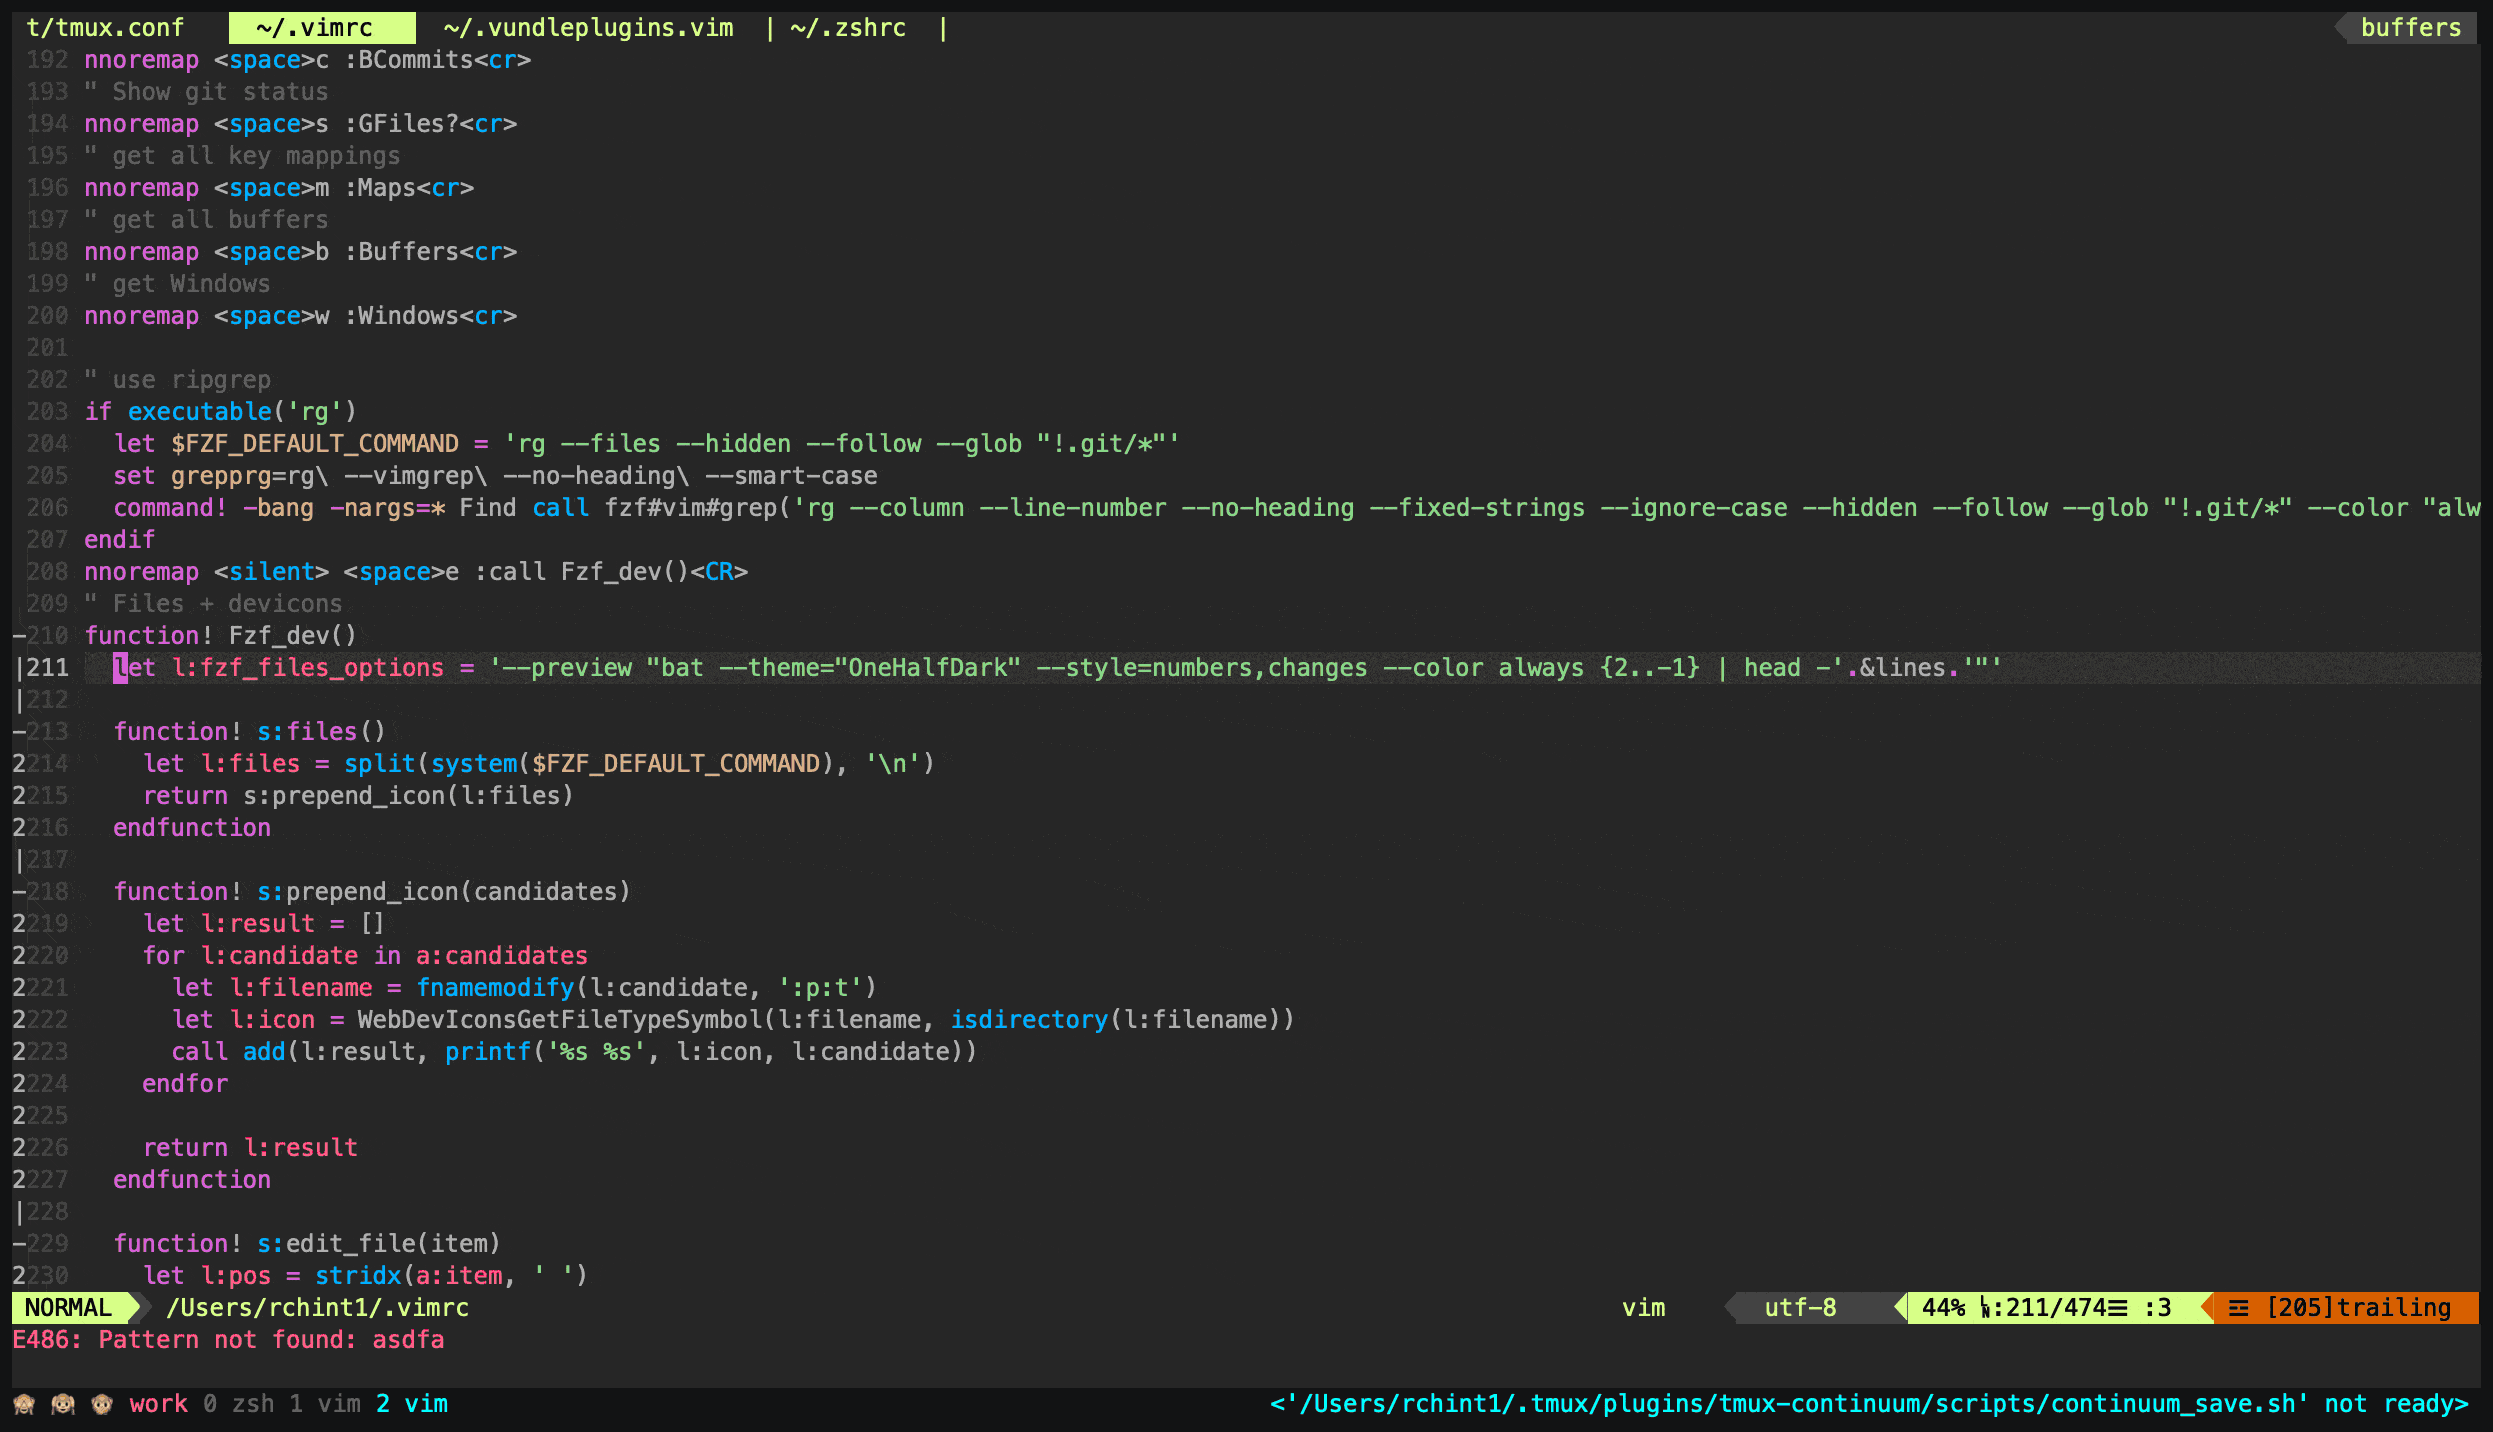The height and width of the screenshot is (1432, 2493).
Task: Click the tmux session name work
Action: [x=158, y=1404]
